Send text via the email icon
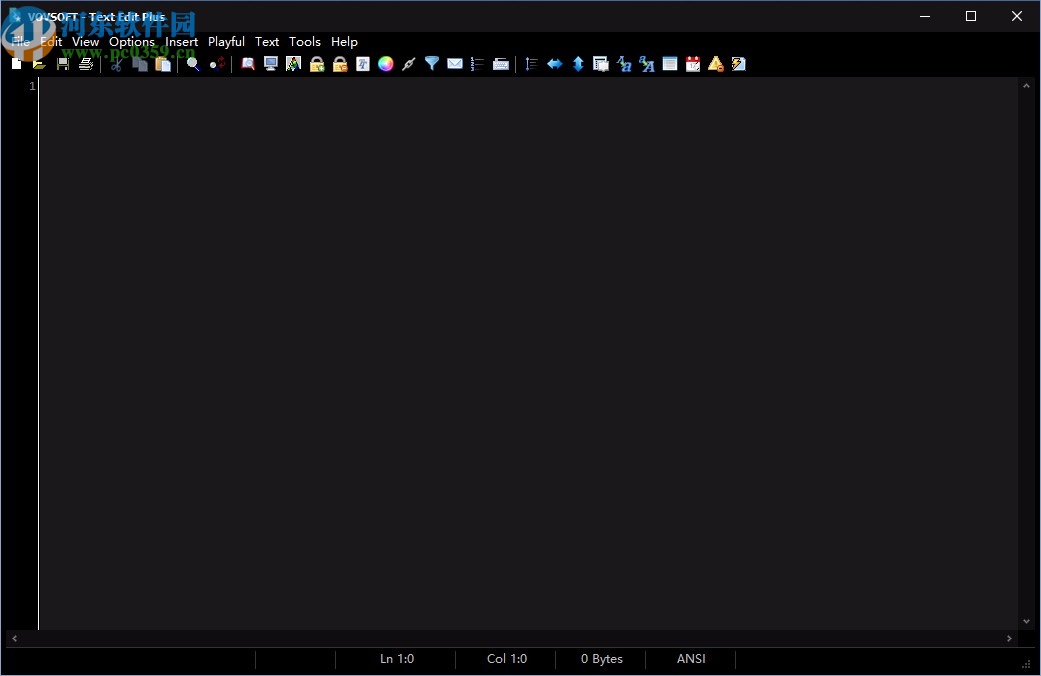The height and width of the screenshot is (676, 1041). [455, 63]
